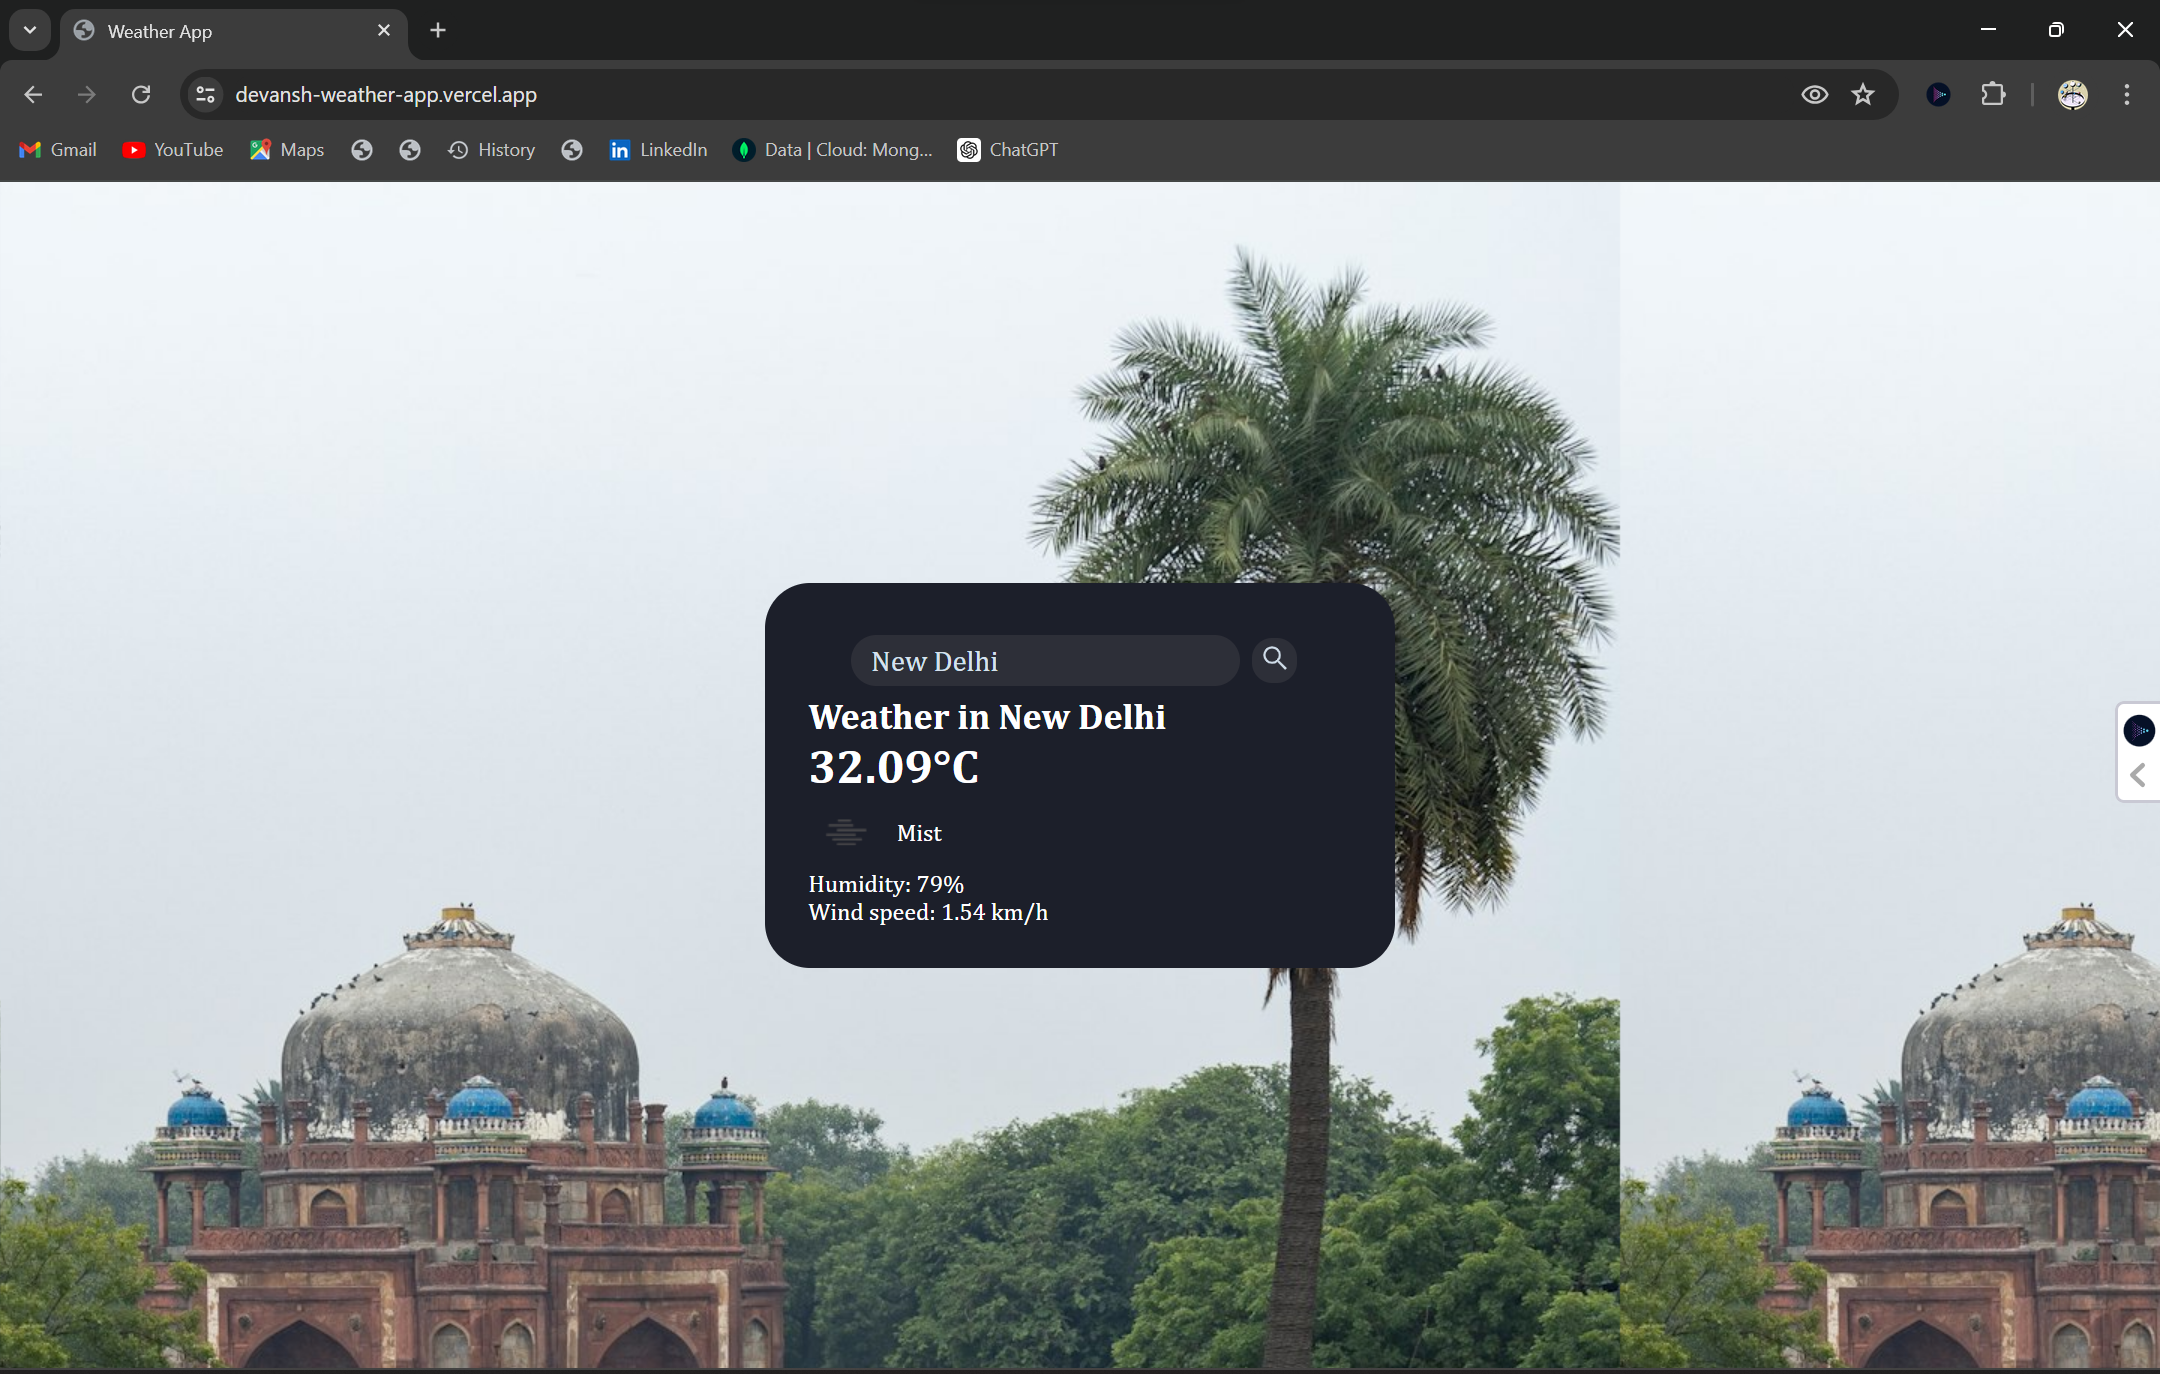Open a new tab with plus button
Viewport: 2160px width, 1374px height.
pos(438,30)
